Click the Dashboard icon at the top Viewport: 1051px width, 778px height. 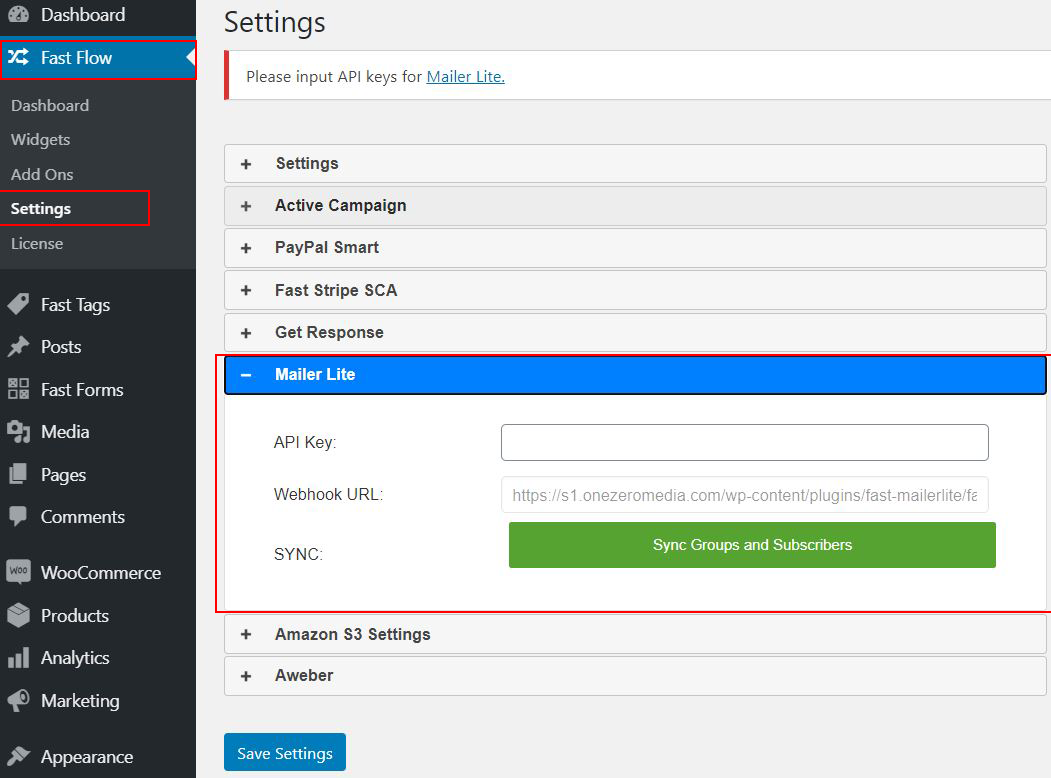pyautogui.click(x=18, y=15)
